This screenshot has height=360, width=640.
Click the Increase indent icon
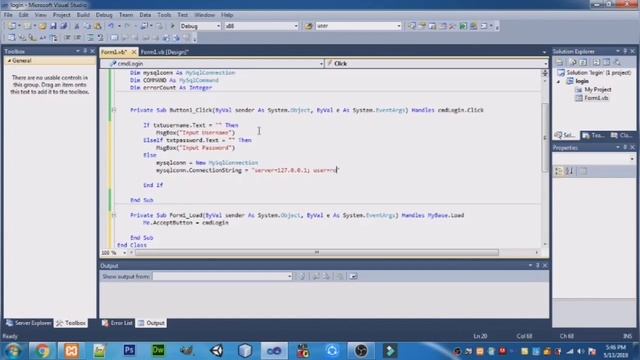coord(77,38)
